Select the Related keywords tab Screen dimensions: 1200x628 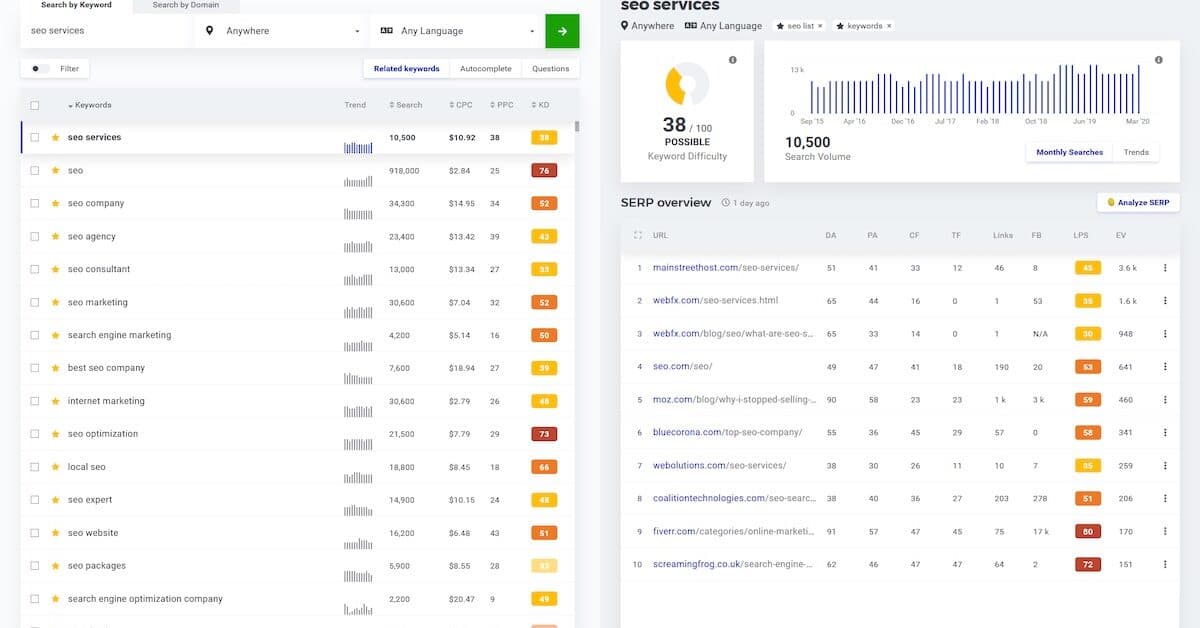(x=406, y=69)
